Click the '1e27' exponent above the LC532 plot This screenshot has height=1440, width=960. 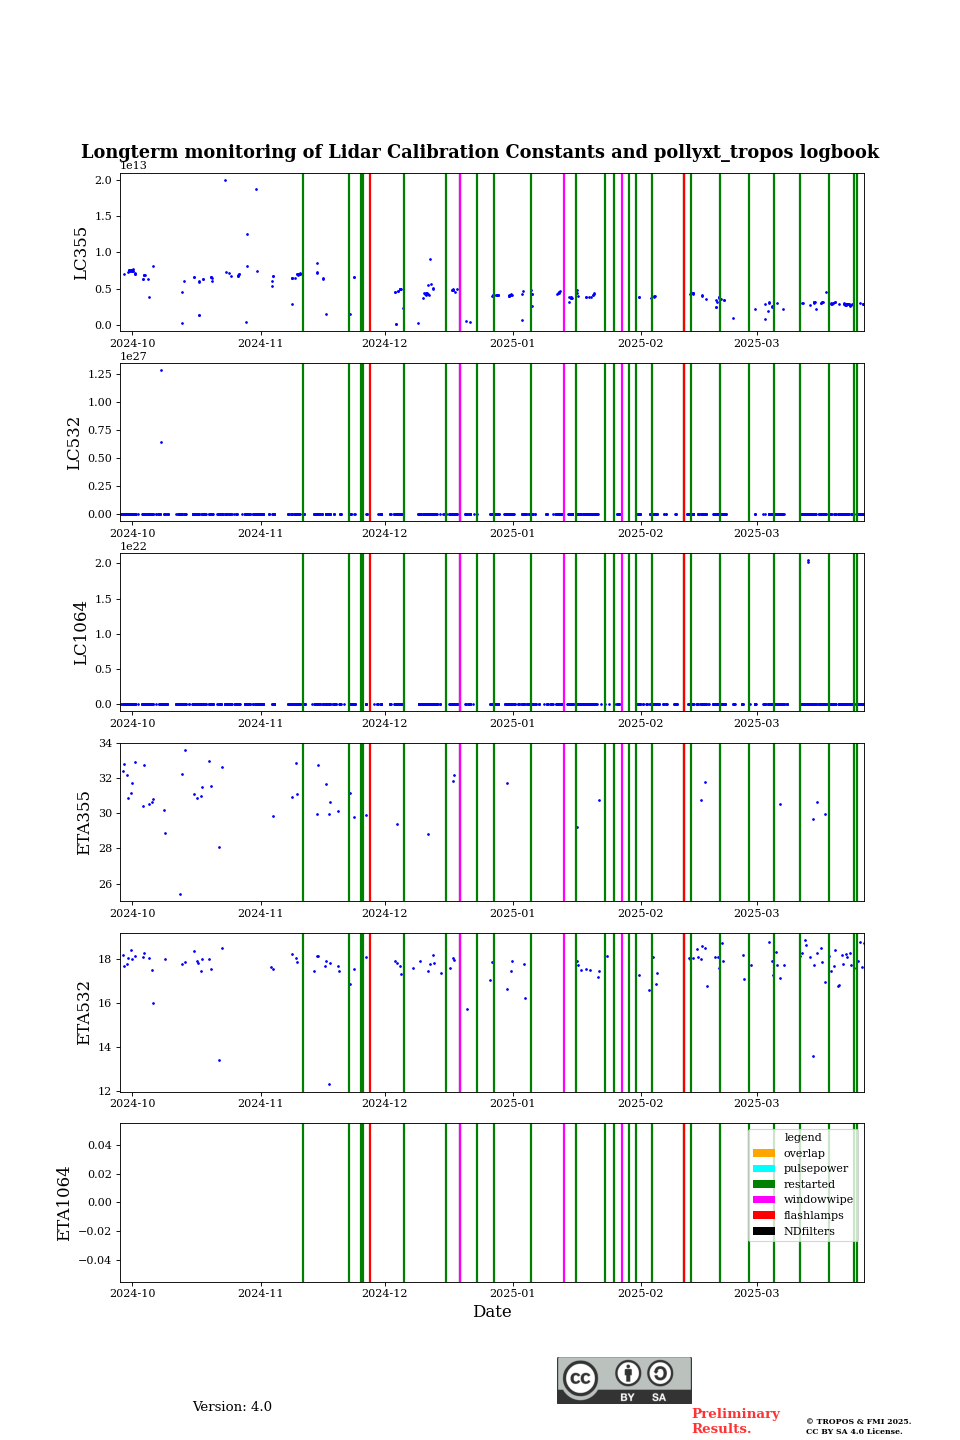134,356
